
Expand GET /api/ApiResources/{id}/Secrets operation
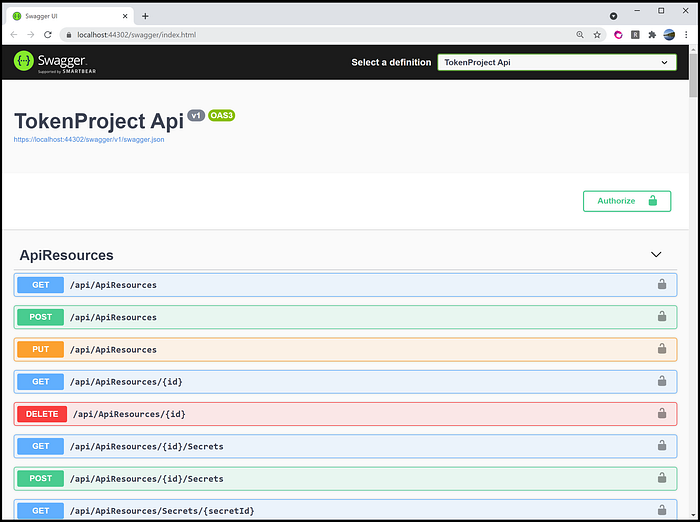pyautogui.click(x=345, y=446)
